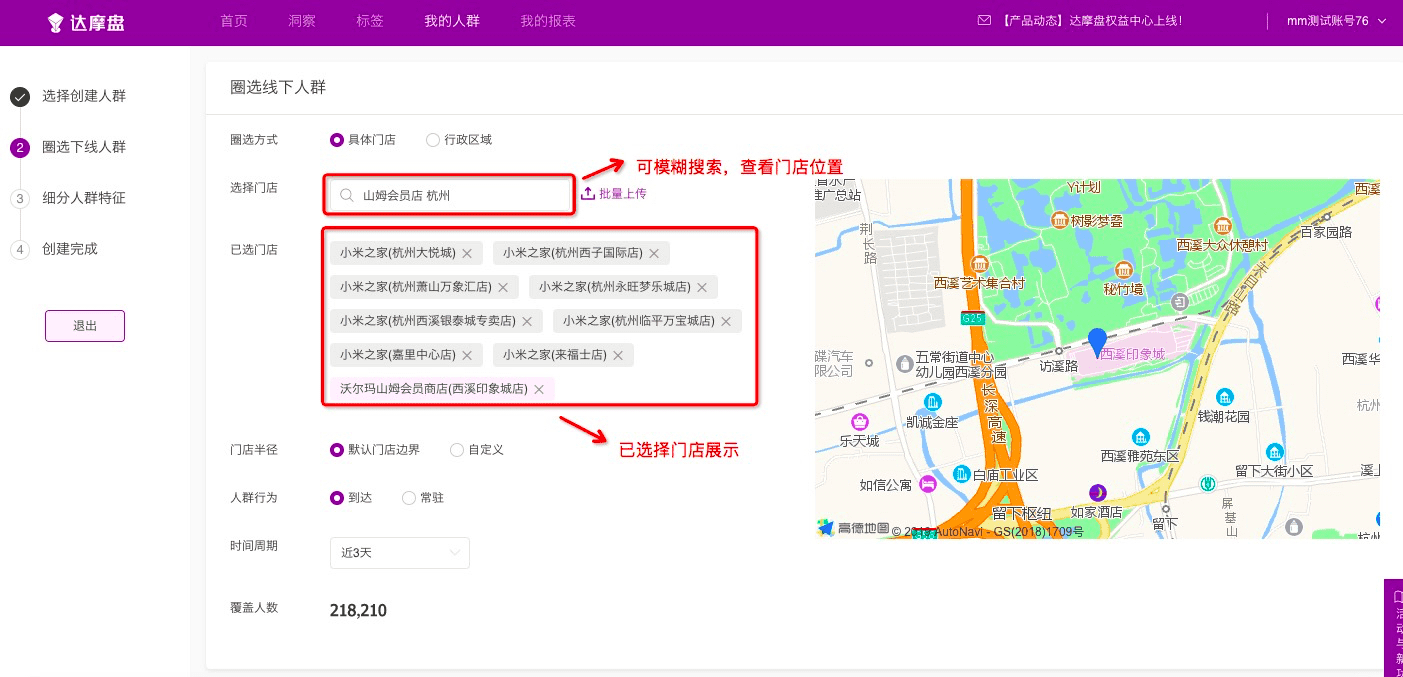Remove 小米之家(杭州临平万宝城店) tag
This screenshot has width=1403, height=677.
726,322
